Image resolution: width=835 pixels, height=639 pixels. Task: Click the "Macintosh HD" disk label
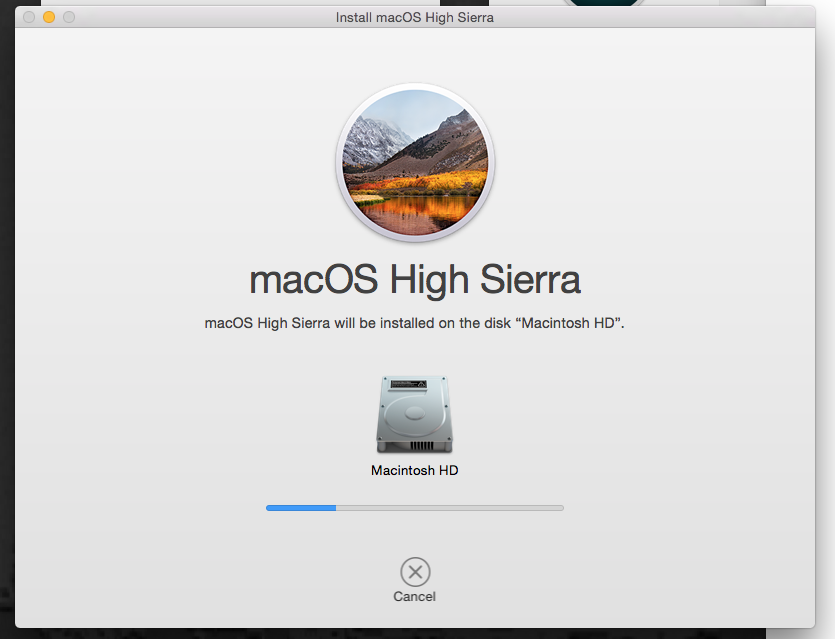point(415,470)
